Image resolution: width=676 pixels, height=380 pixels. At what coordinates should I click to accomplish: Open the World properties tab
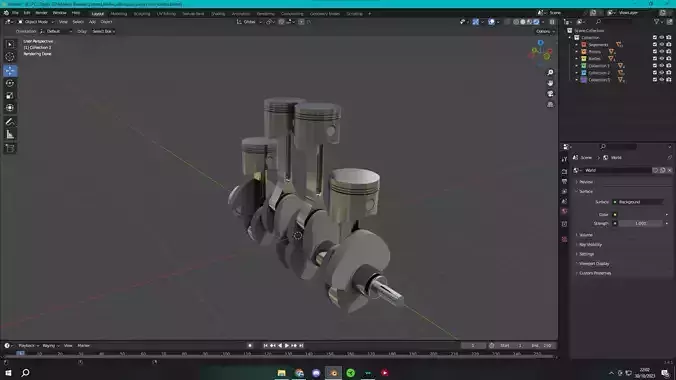point(564,211)
